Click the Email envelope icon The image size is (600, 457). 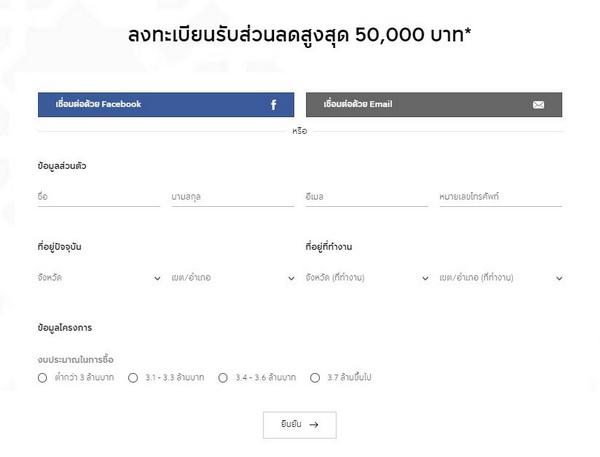click(538, 105)
